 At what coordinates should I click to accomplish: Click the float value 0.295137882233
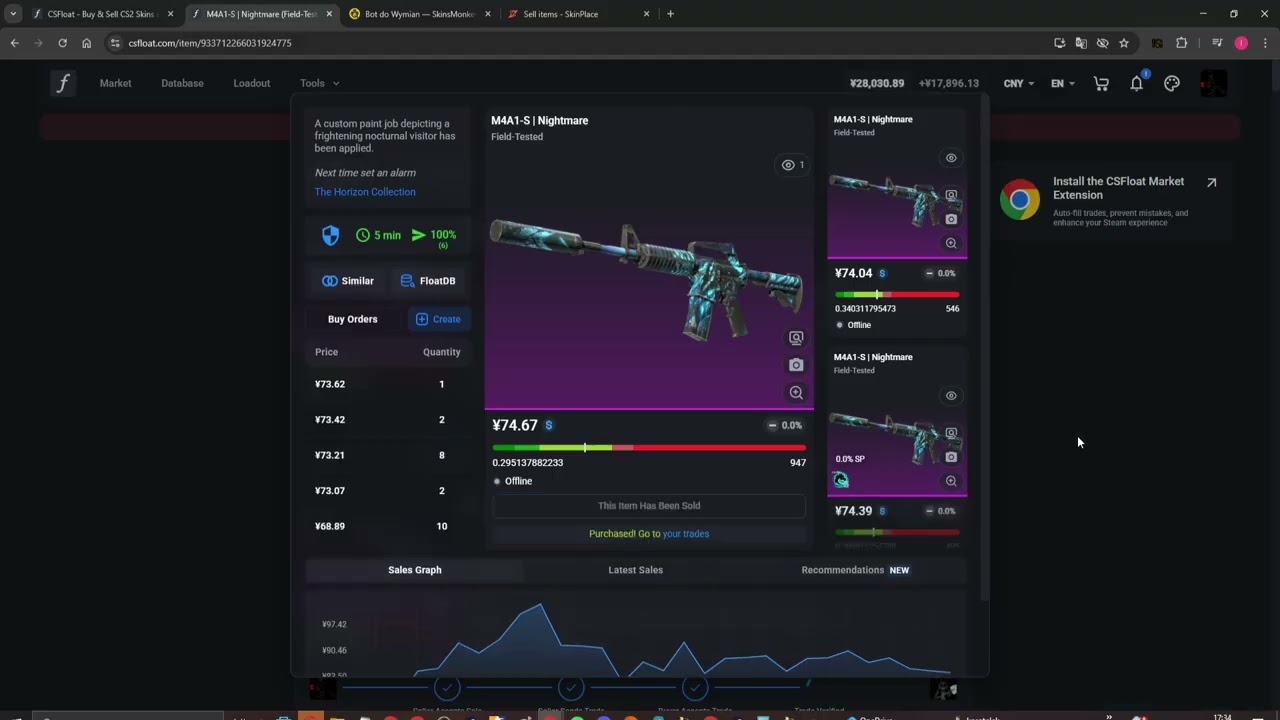[x=528, y=463]
